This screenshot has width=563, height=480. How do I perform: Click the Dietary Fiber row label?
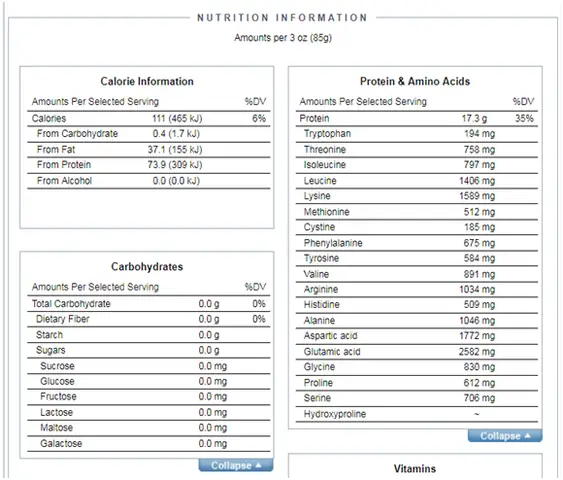pyautogui.click(x=62, y=319)
